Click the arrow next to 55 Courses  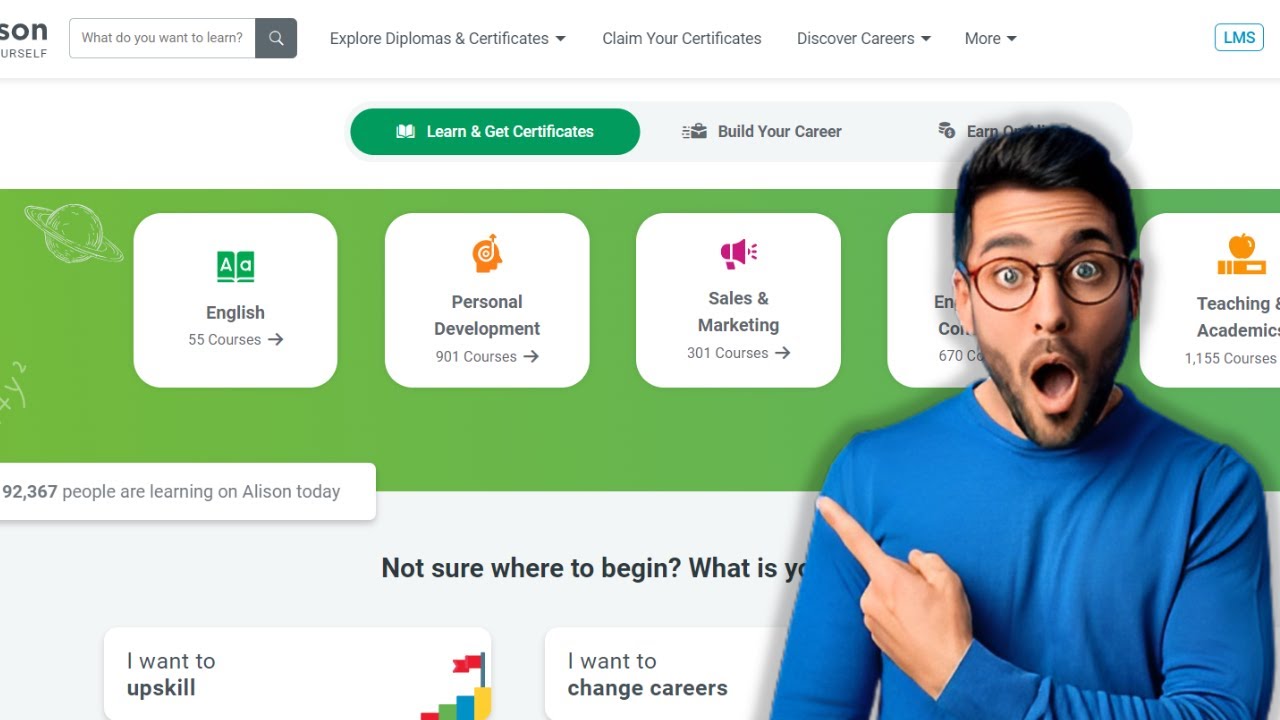pos(276,340)
